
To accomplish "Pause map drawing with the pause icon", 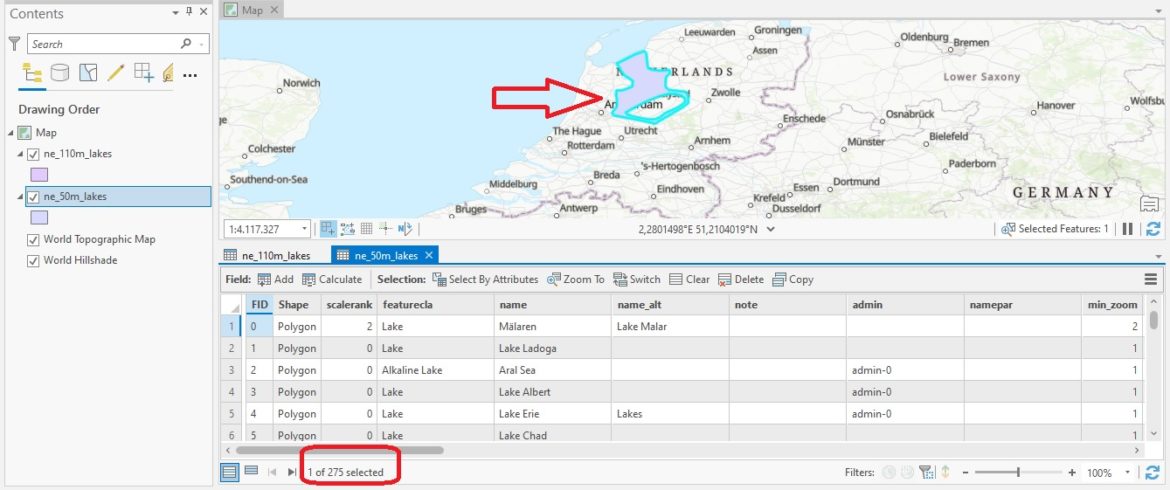I will [1127, 229].
